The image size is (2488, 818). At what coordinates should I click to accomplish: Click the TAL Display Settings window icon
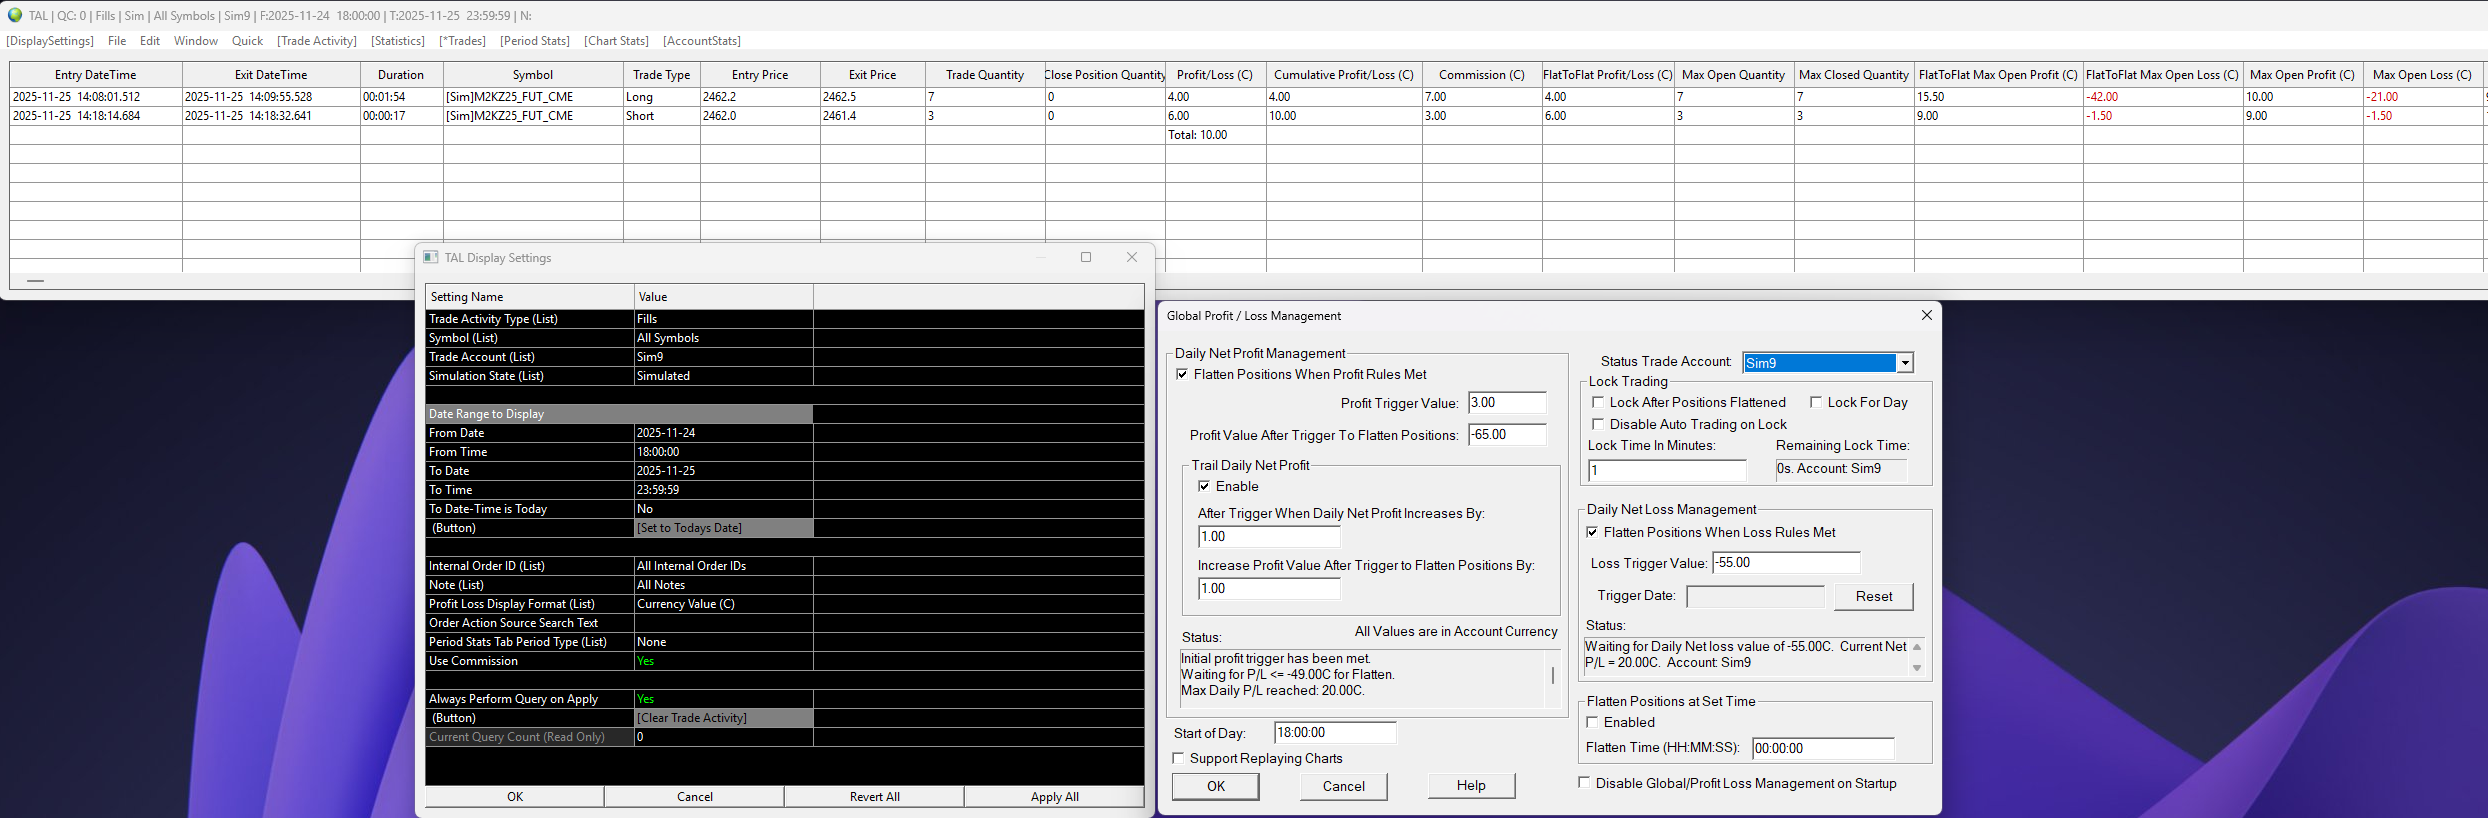coord(431,257)
